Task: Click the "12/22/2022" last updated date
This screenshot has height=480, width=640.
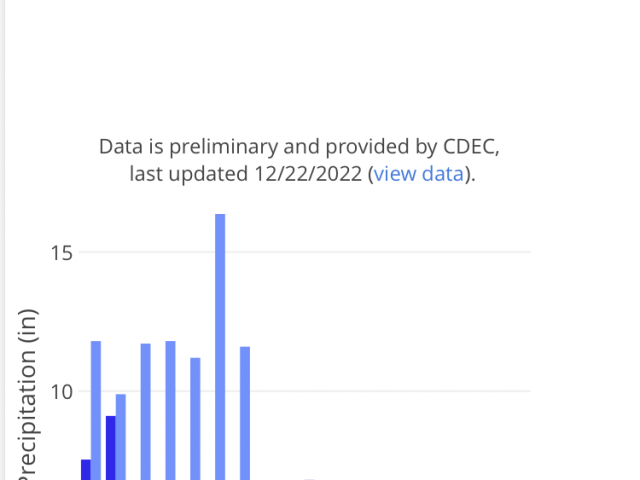Action: tap(308, 174)
